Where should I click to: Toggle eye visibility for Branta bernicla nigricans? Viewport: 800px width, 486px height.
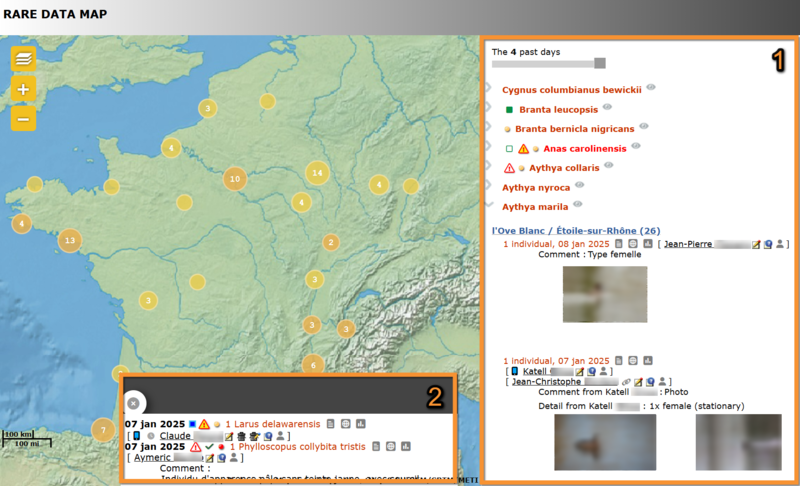(x=644, y=126)
